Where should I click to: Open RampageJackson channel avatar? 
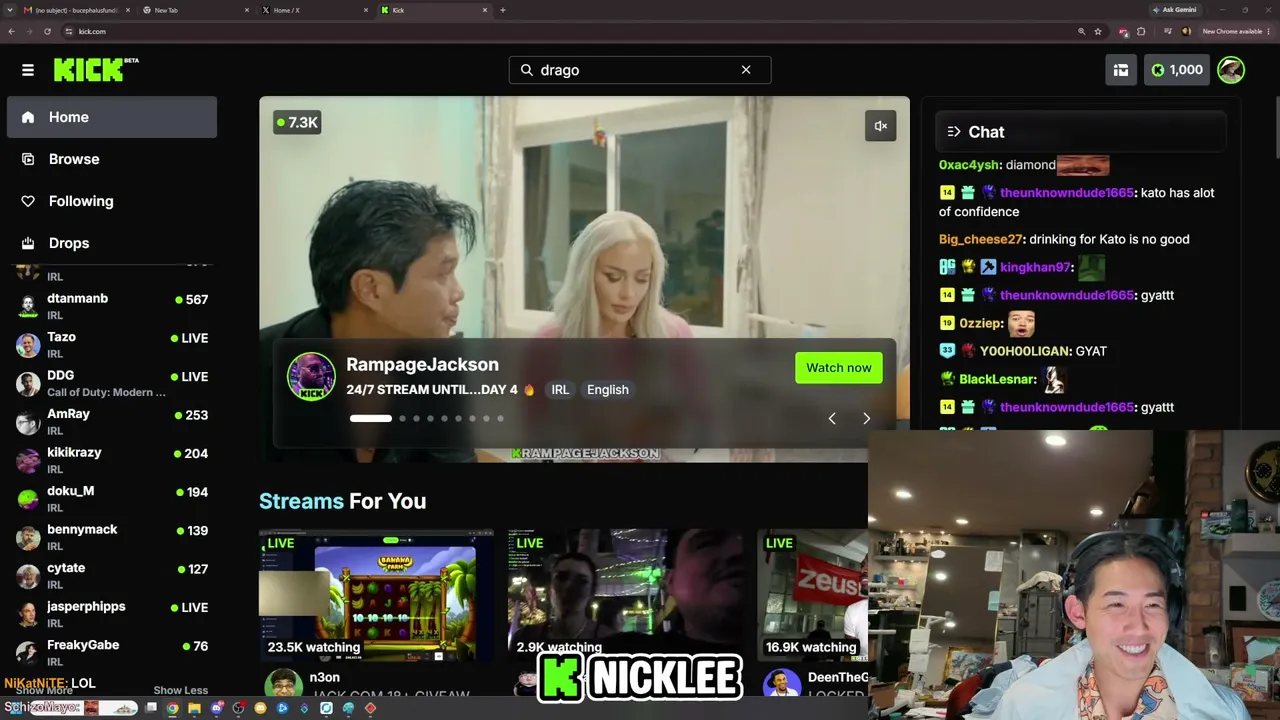click(311, 376)
